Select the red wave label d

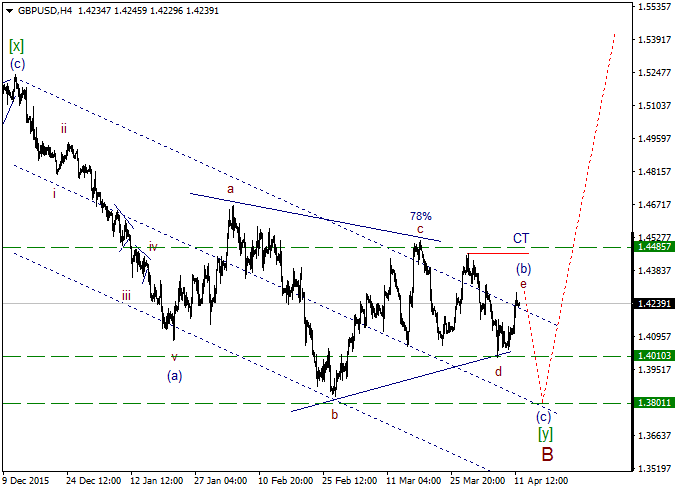499,371
